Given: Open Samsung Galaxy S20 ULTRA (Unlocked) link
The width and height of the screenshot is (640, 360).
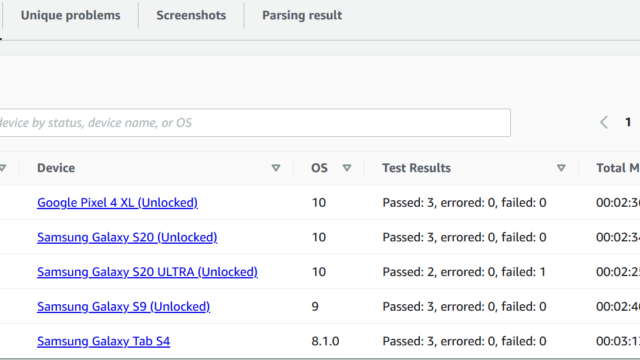Looking at the screenshot, I should coord(147,272).
